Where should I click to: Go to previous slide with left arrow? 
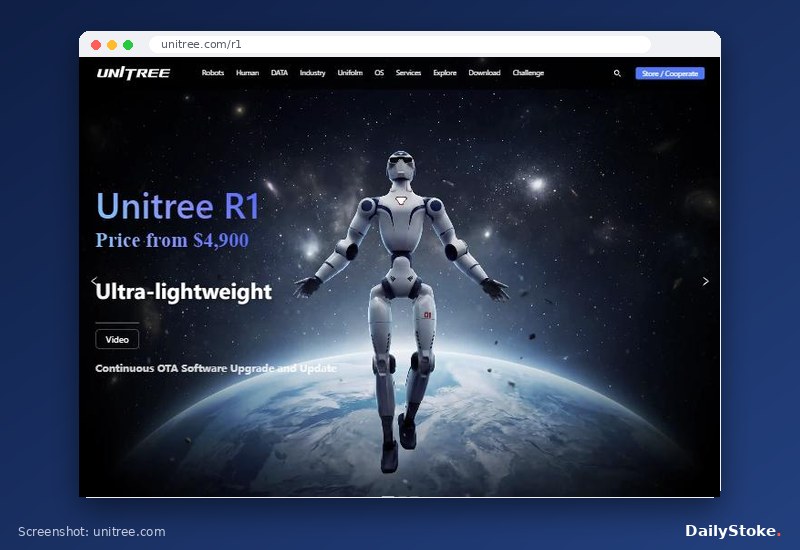(x=94, y=281)
